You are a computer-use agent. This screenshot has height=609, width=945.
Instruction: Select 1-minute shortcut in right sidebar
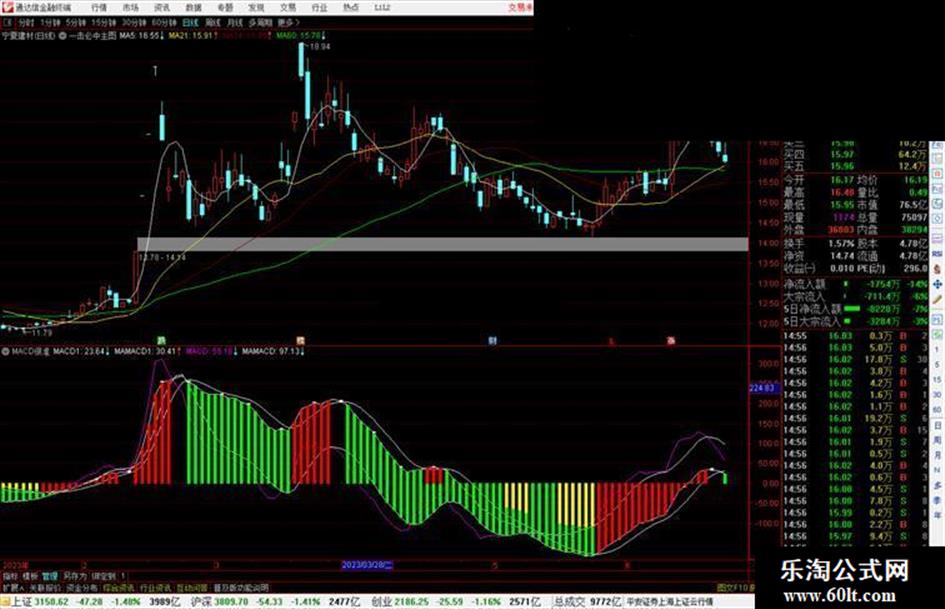click(x=937, y=349)
